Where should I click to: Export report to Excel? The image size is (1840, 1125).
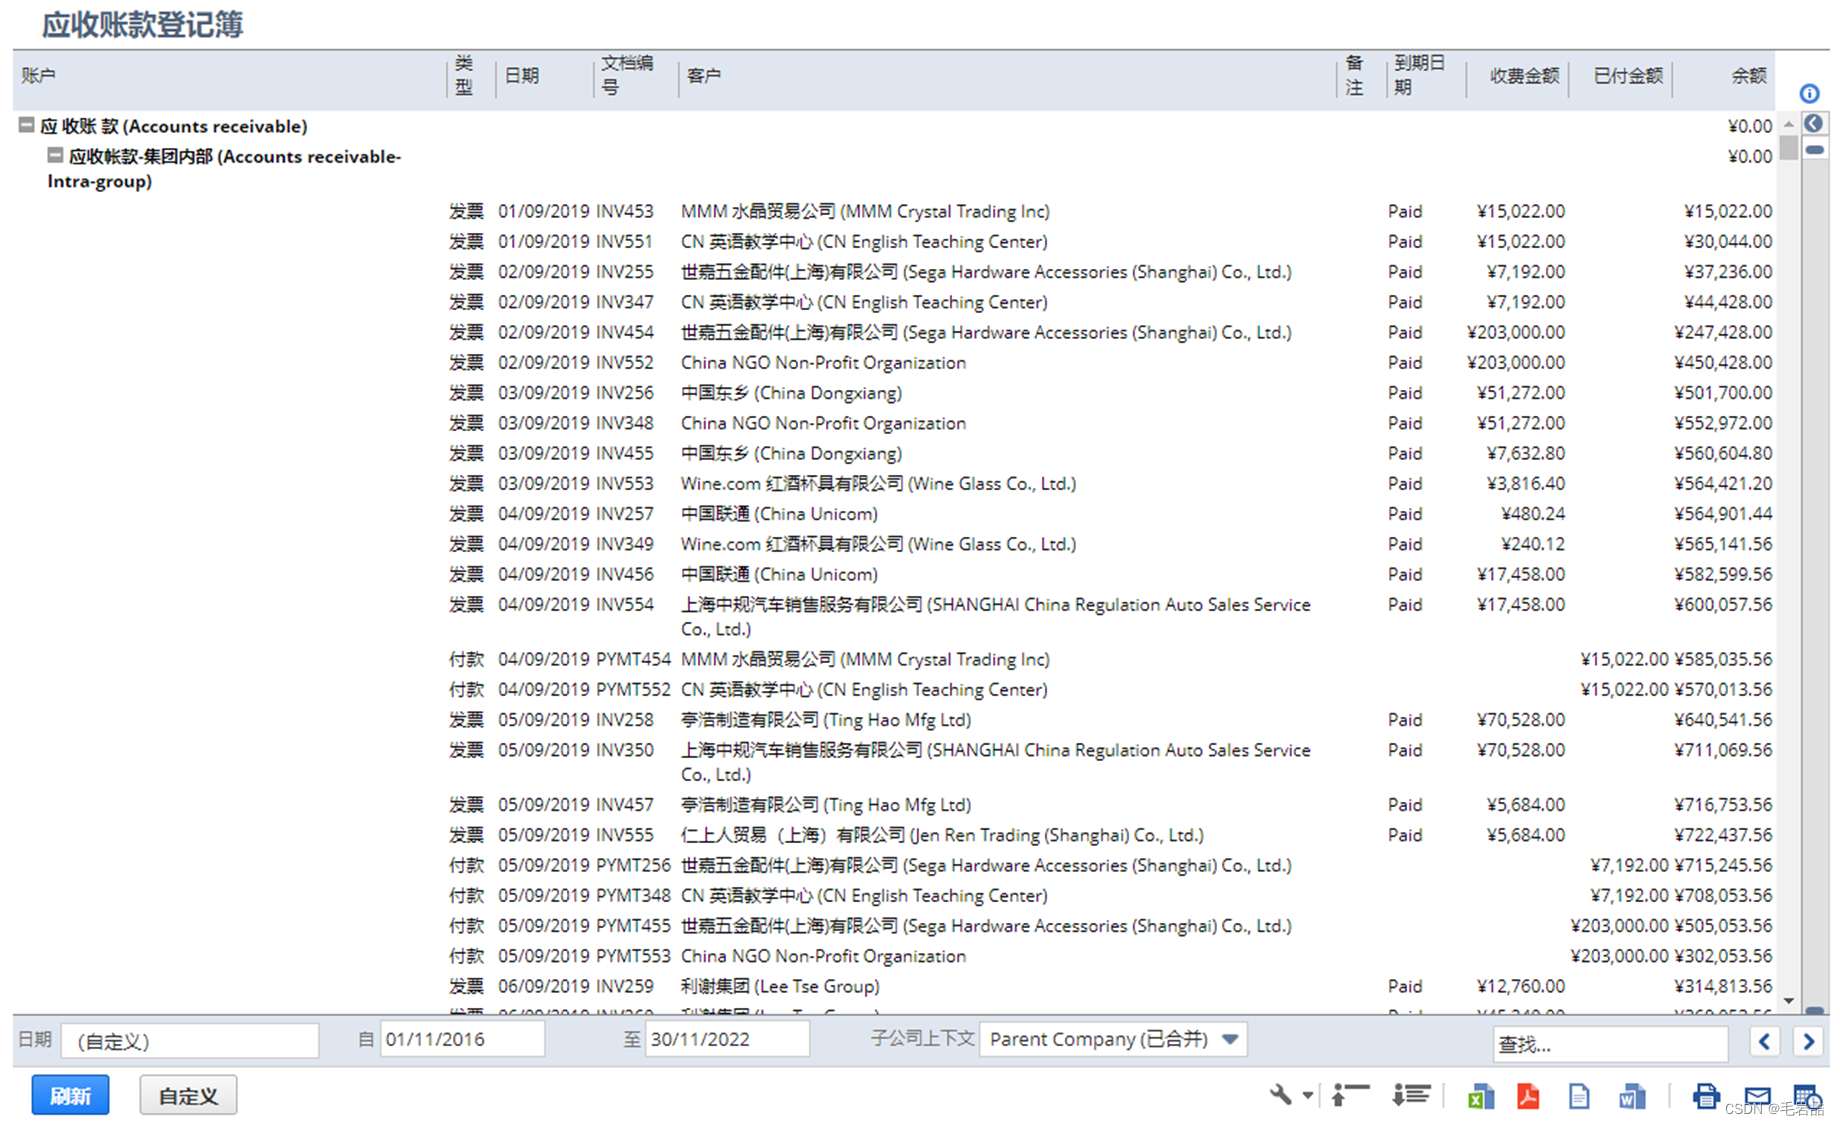pyautogui.click(x=1480, y=1096)
